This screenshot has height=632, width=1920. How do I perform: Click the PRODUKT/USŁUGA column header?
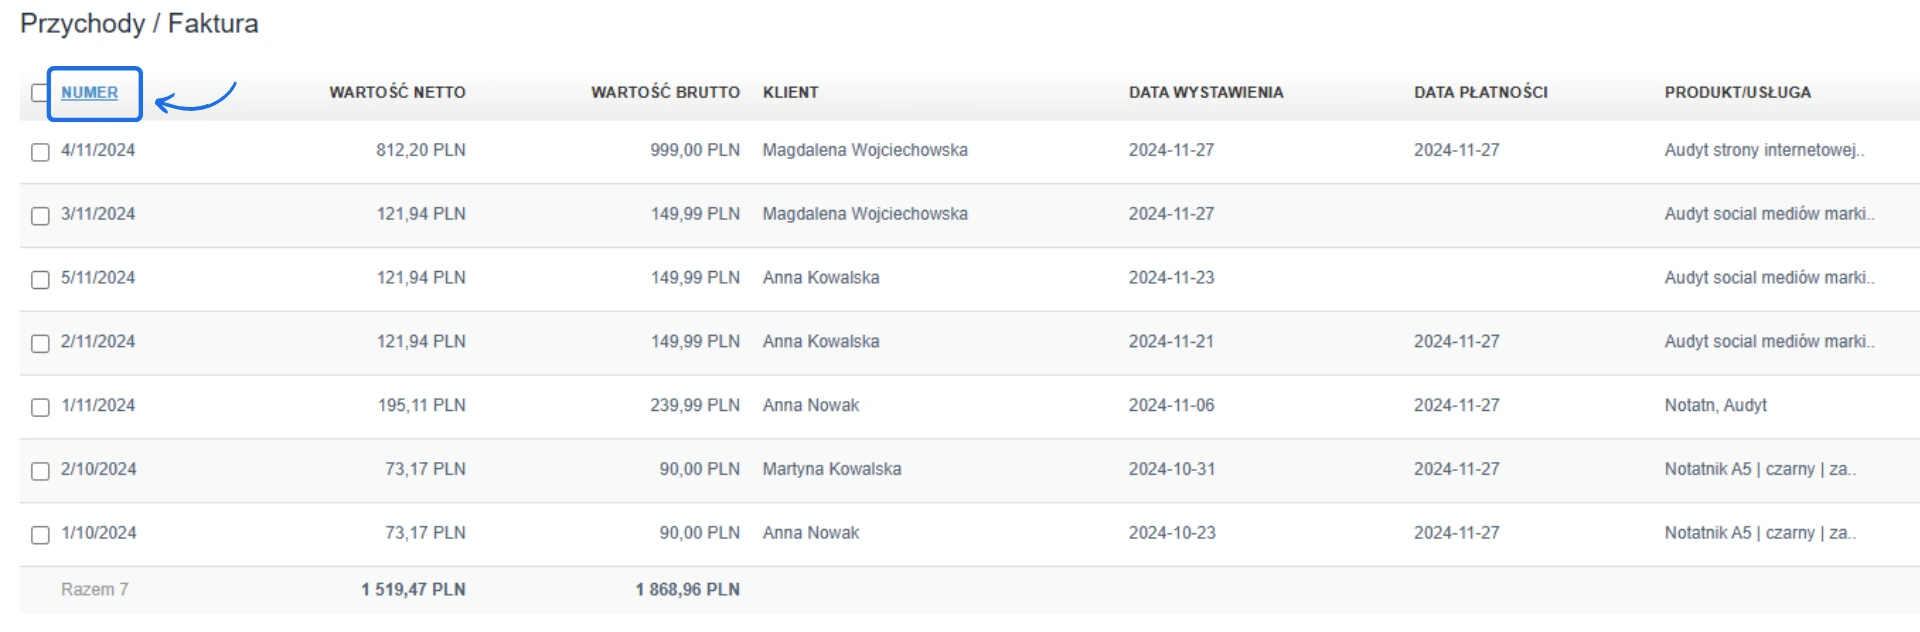(1737, 93)
